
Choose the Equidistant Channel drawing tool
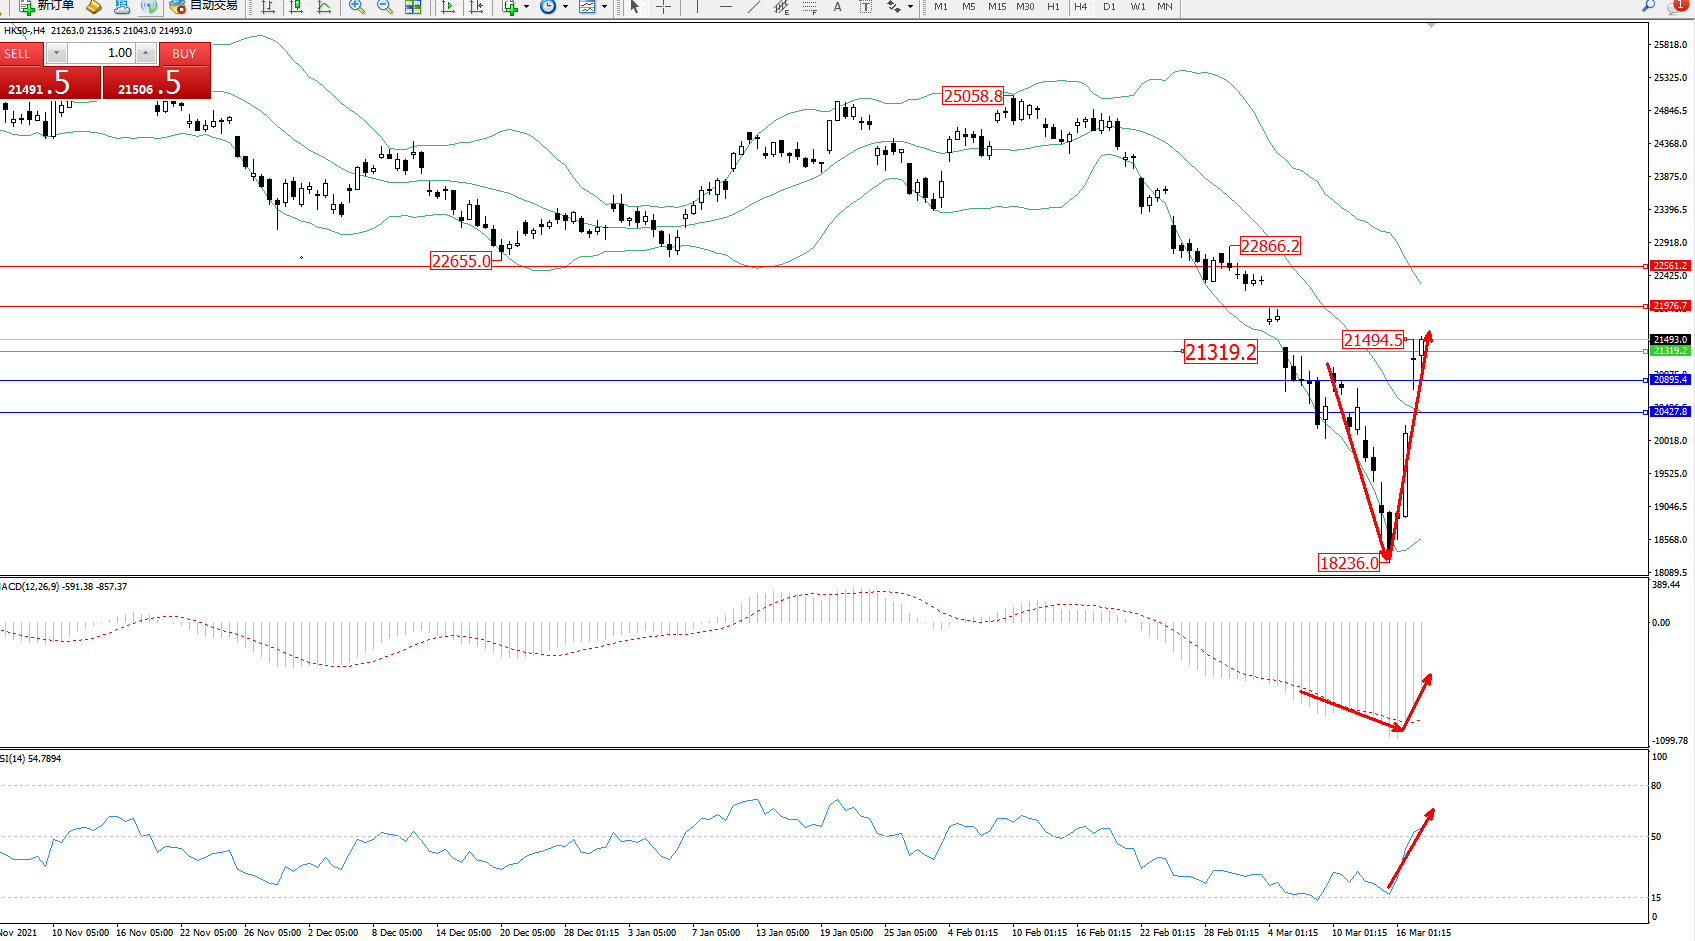click(781, 7)
